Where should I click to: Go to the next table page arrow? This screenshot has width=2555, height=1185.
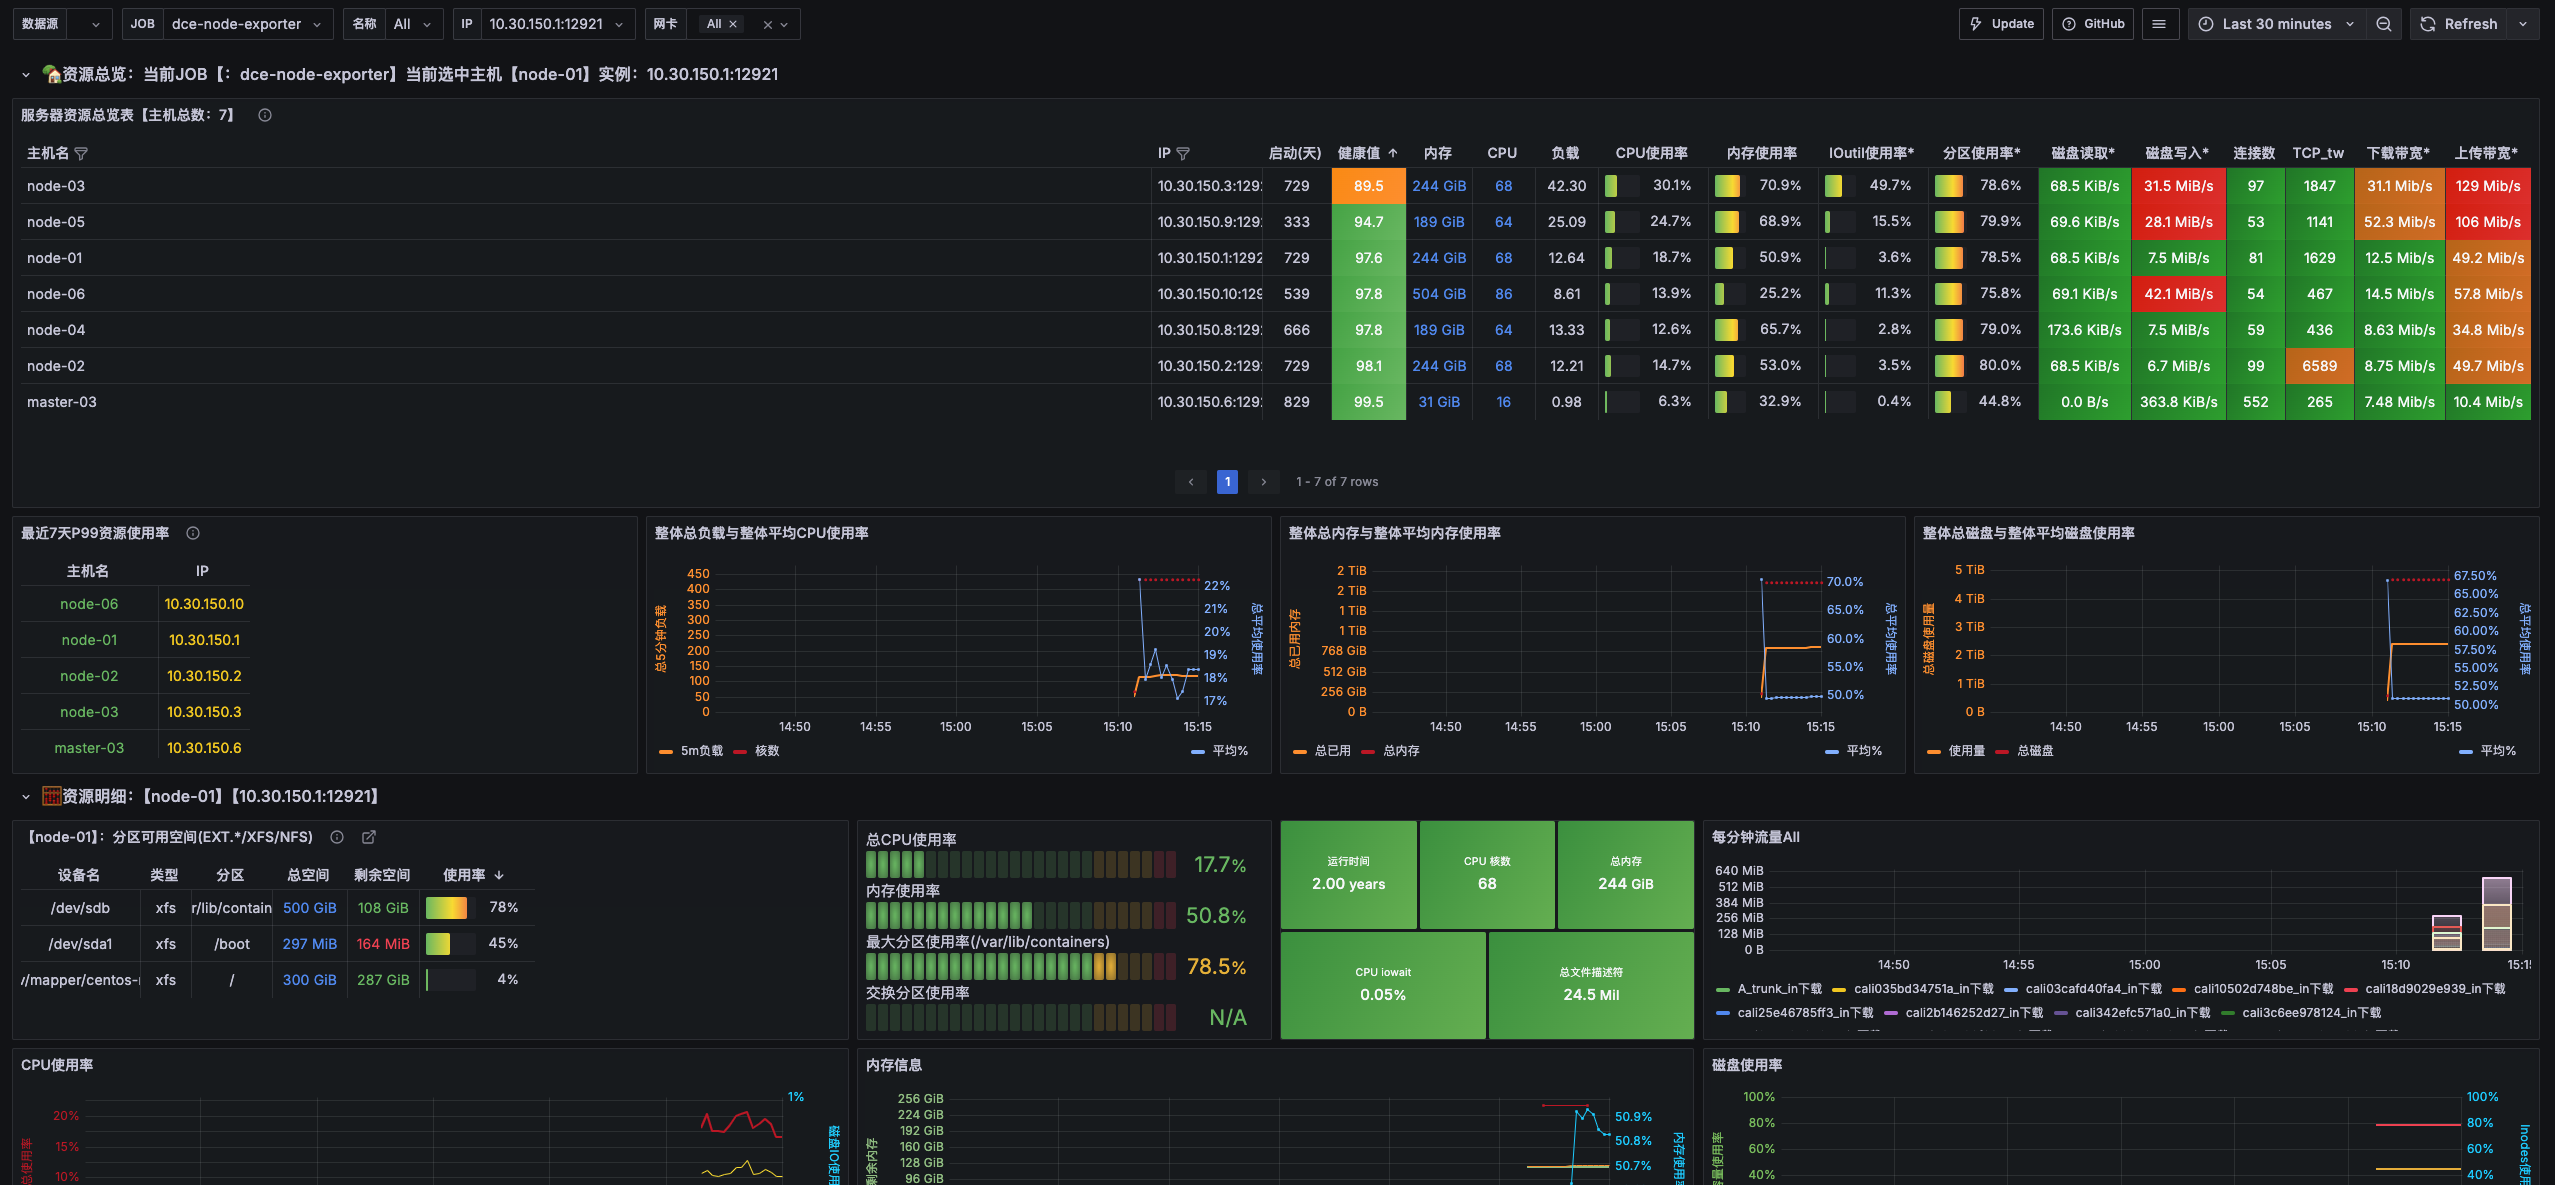click(1264, 482)
